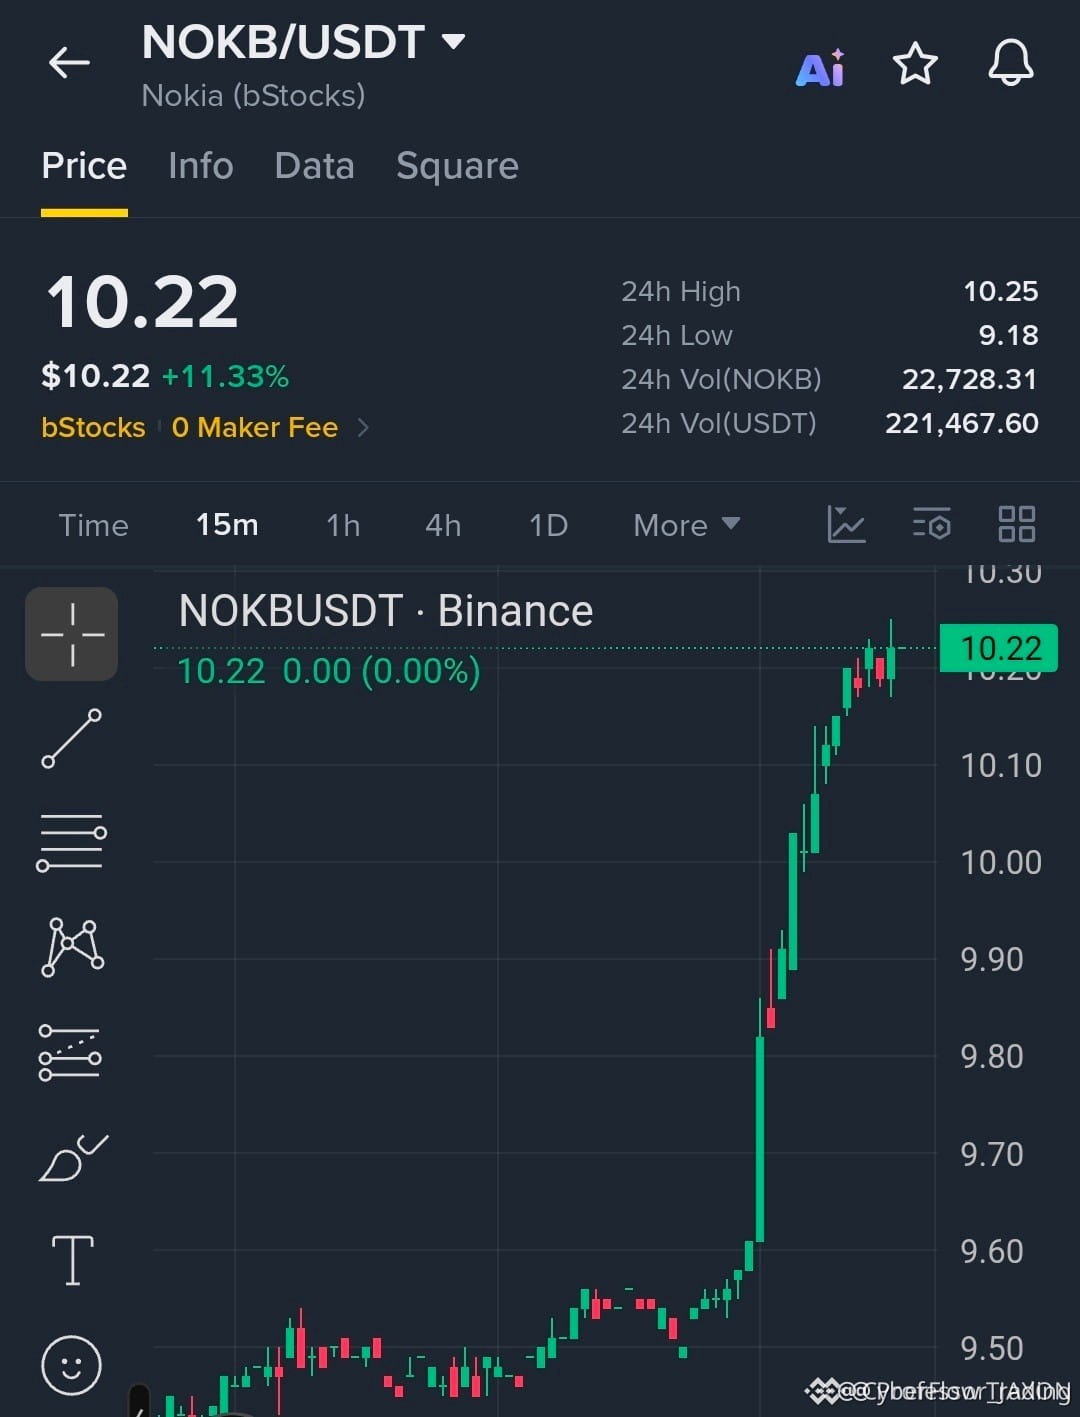Image resolution: width=1080 pixels, height=1417 pixels.
Task: Tap the NOKBUSDT · Binance chart title
Action: 386,611
